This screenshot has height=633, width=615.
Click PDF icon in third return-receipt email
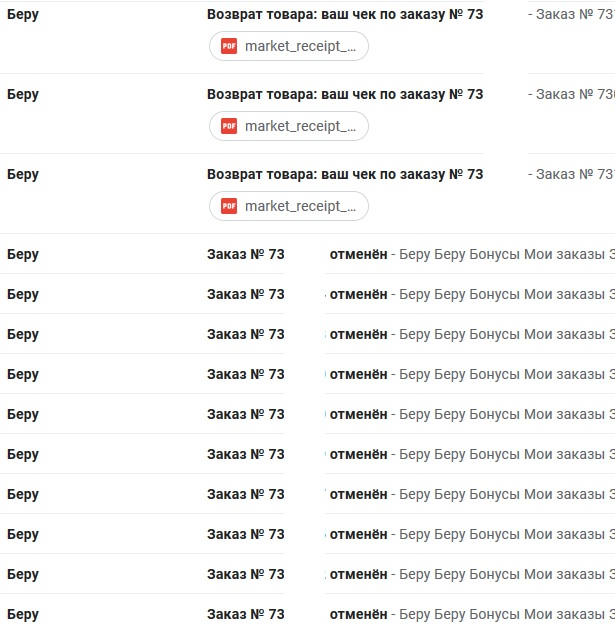point(229,206)
